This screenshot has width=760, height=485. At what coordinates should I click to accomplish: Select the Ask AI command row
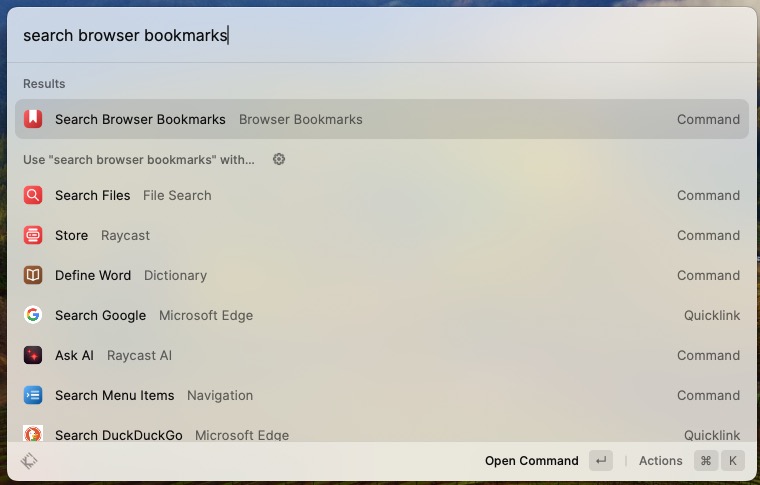[382, 355]
